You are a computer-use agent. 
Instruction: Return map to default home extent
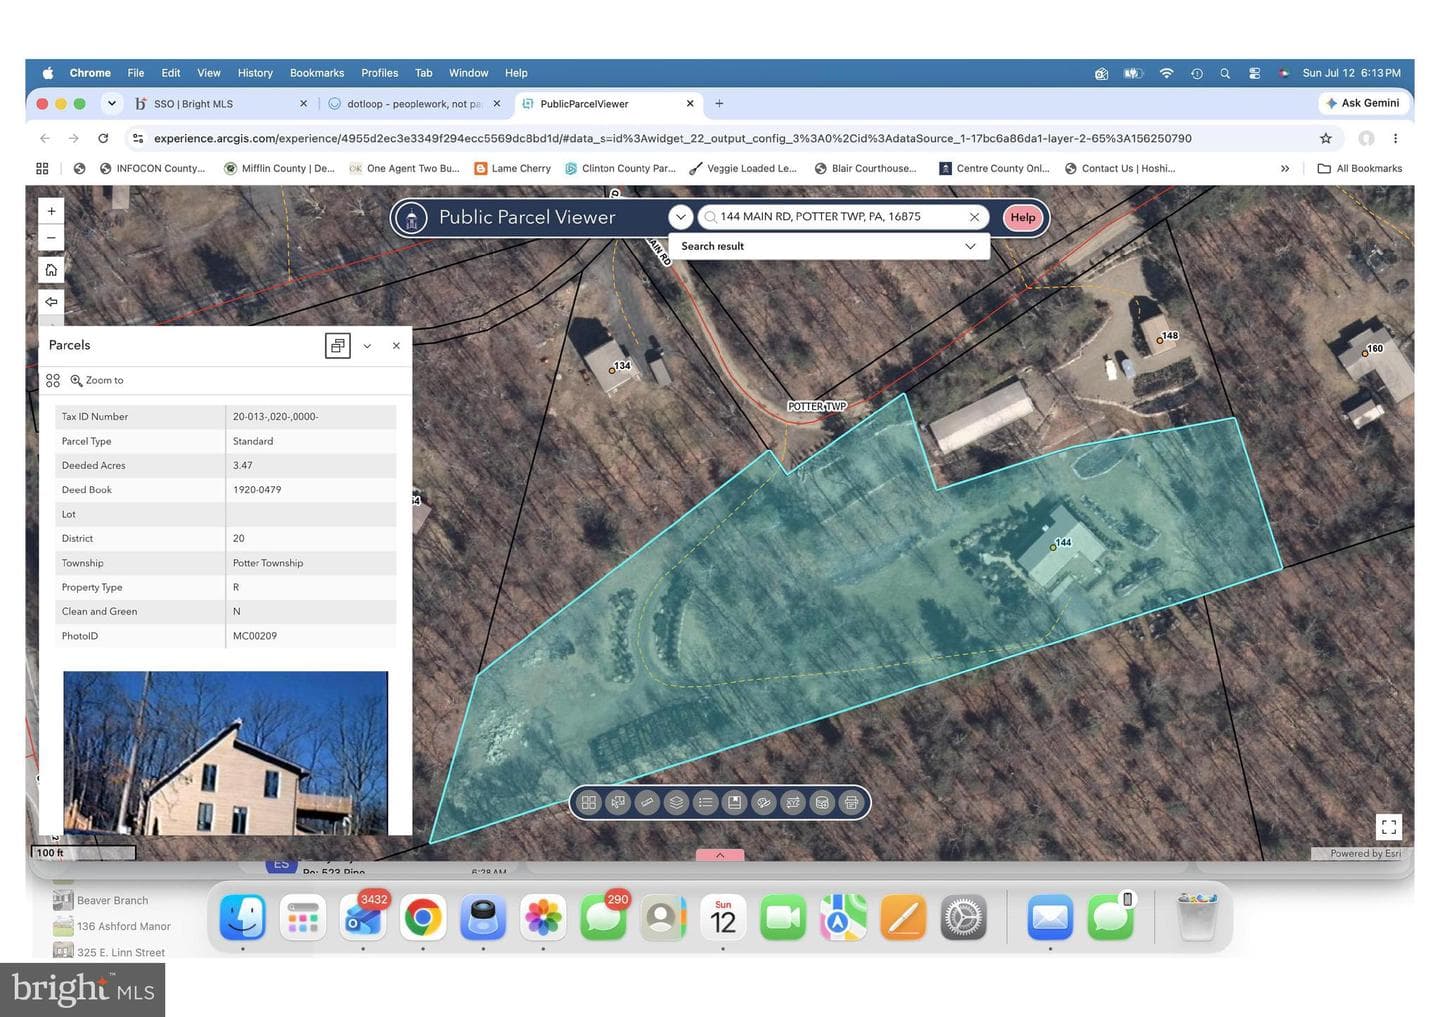point(51,270)
